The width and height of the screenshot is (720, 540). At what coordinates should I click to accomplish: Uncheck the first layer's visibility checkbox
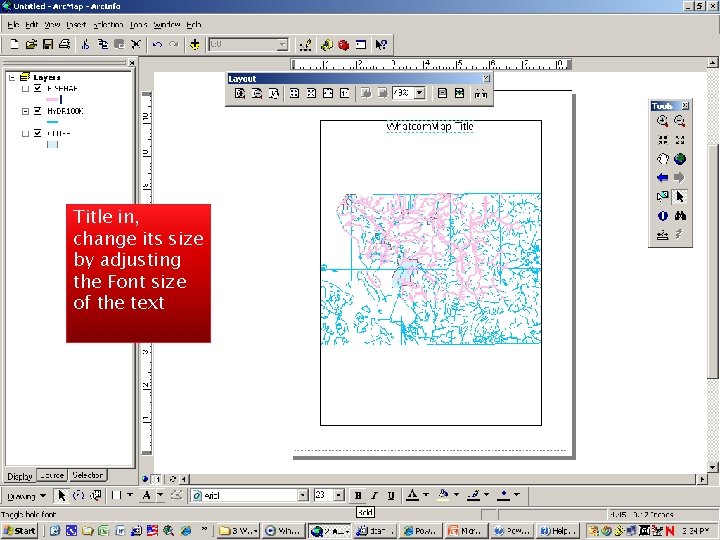[38, 88]
